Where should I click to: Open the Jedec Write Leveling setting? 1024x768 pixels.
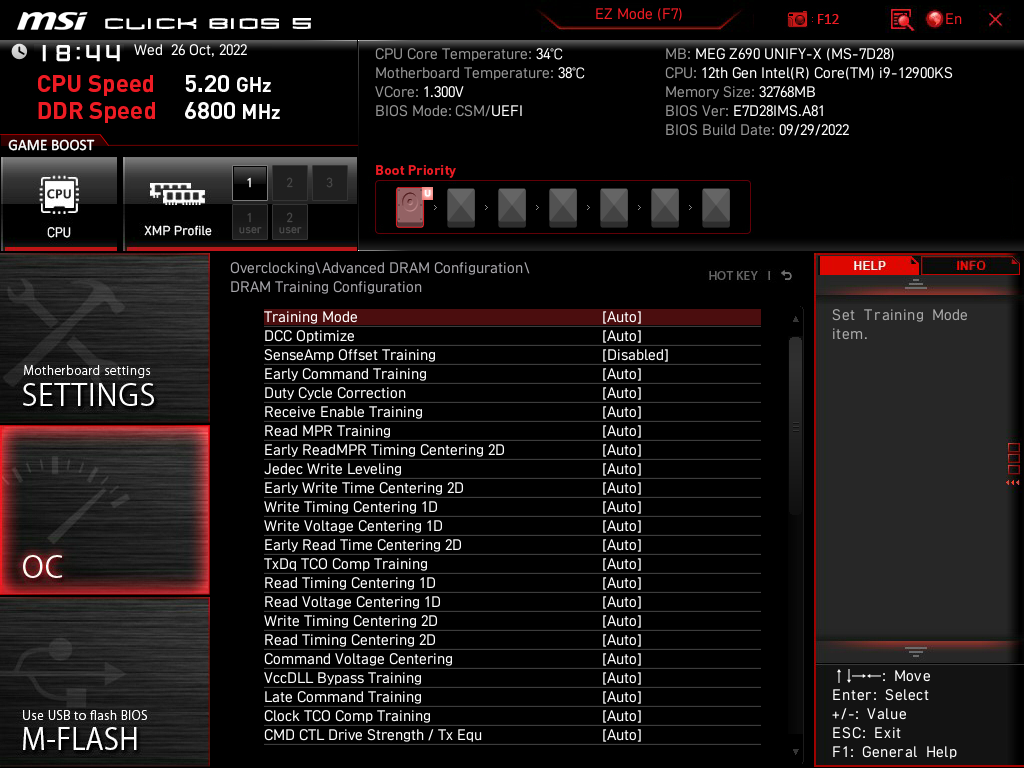click(x=512, y=469)
